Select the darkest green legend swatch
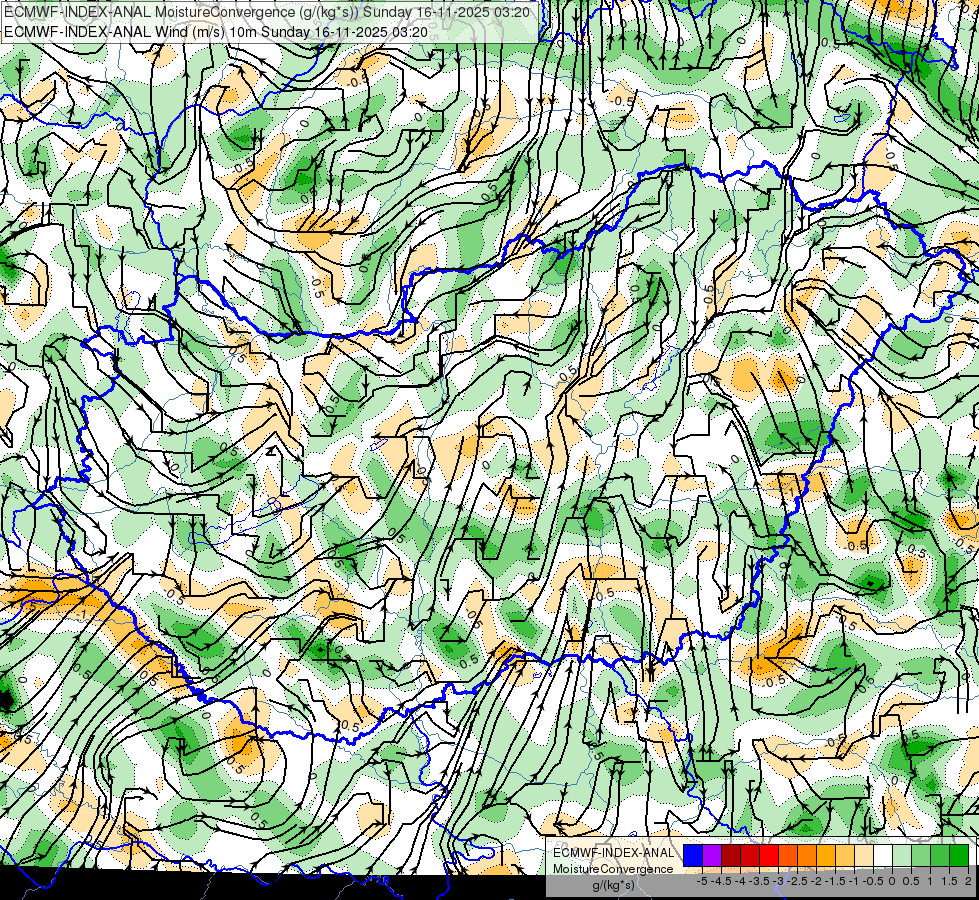 click(958, 856)
